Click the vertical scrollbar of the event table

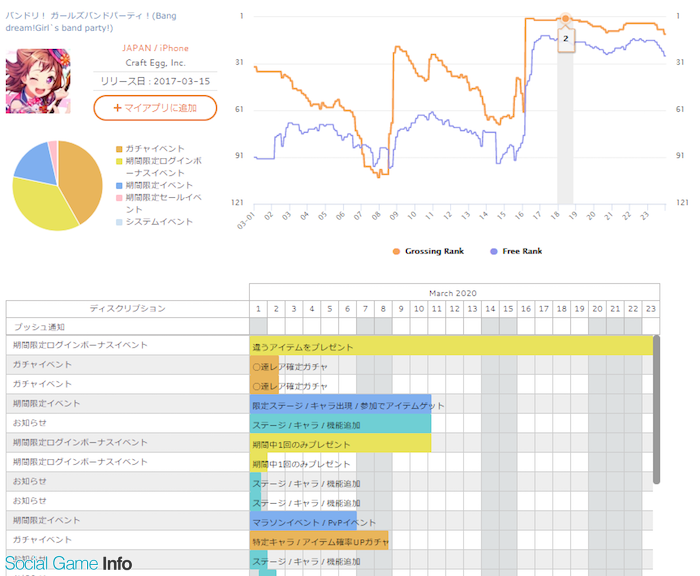[656, 409]
